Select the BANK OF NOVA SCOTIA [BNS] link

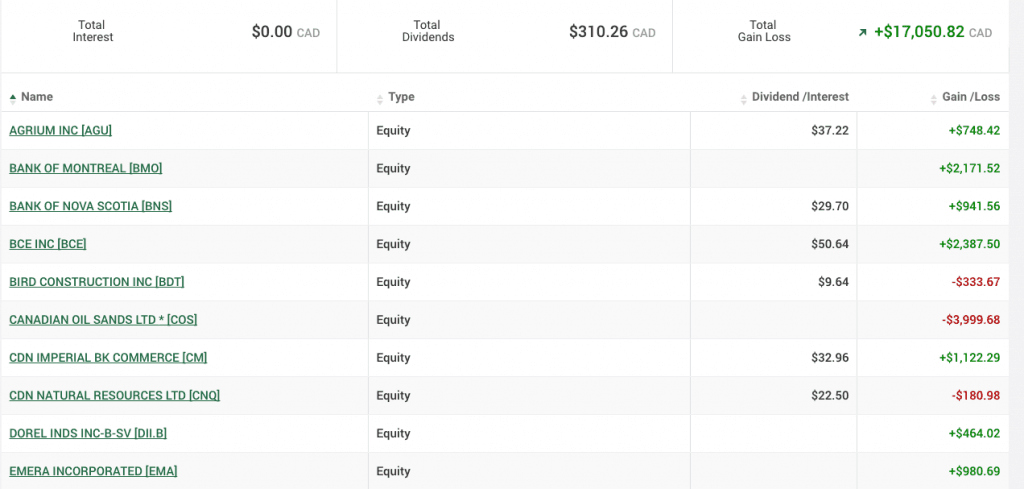91,206
